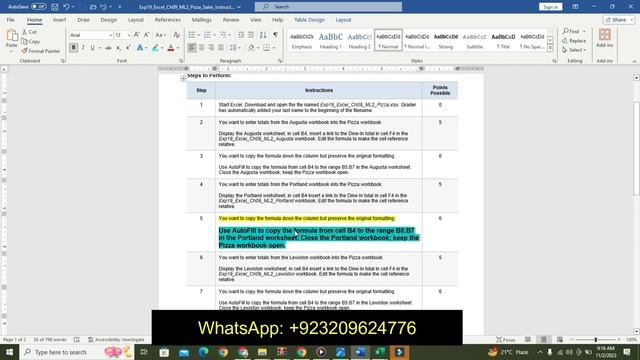Toggle Strikethrough formatting
This screenshot has height=360, width=640.
(108, 48)
